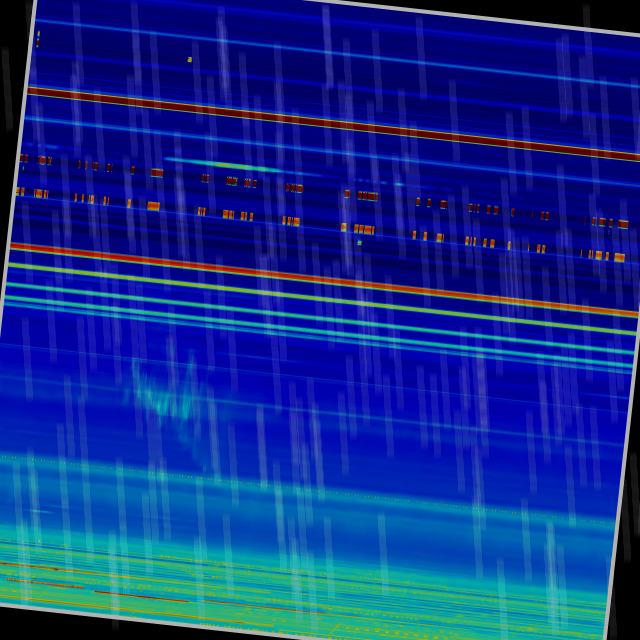Click the short cyan dash near left edge
Screen dimensions: 640x640
click(x=38, y=511)
